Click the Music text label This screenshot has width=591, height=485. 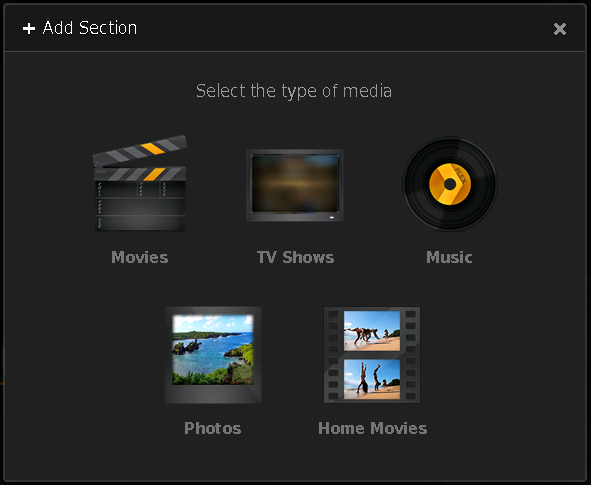(449, 257)
